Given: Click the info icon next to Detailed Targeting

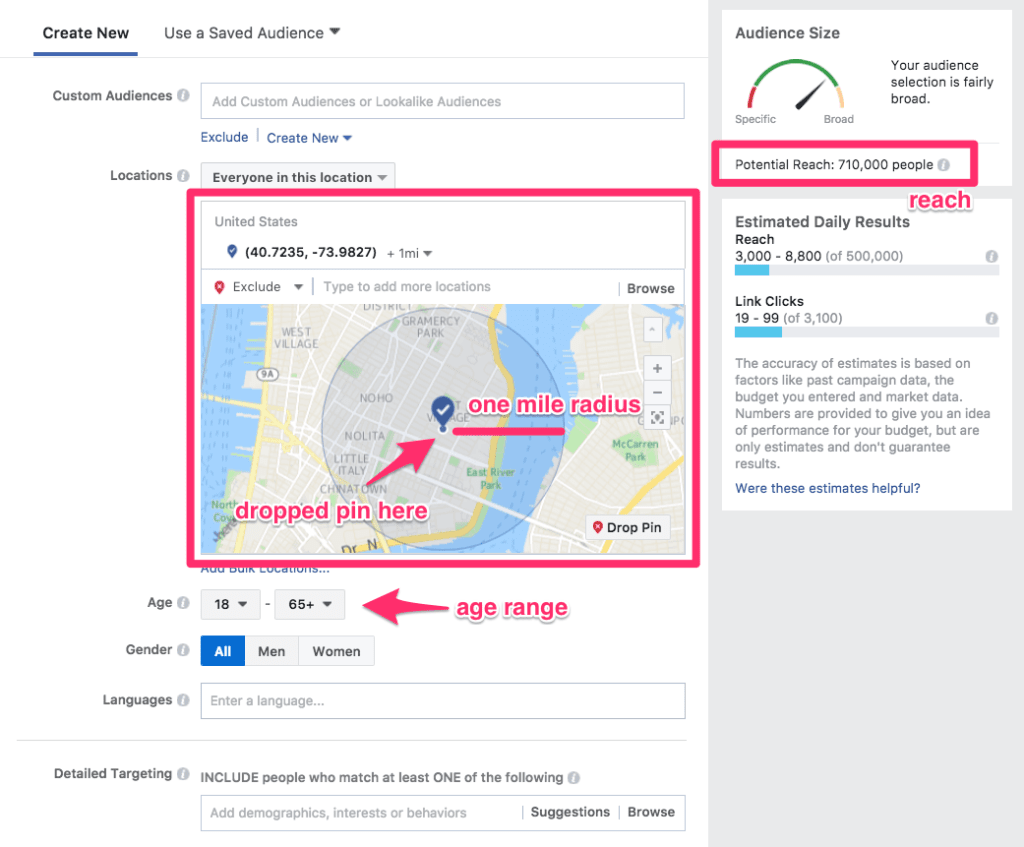Looking at the screenshot, I should tap(187, 774).
